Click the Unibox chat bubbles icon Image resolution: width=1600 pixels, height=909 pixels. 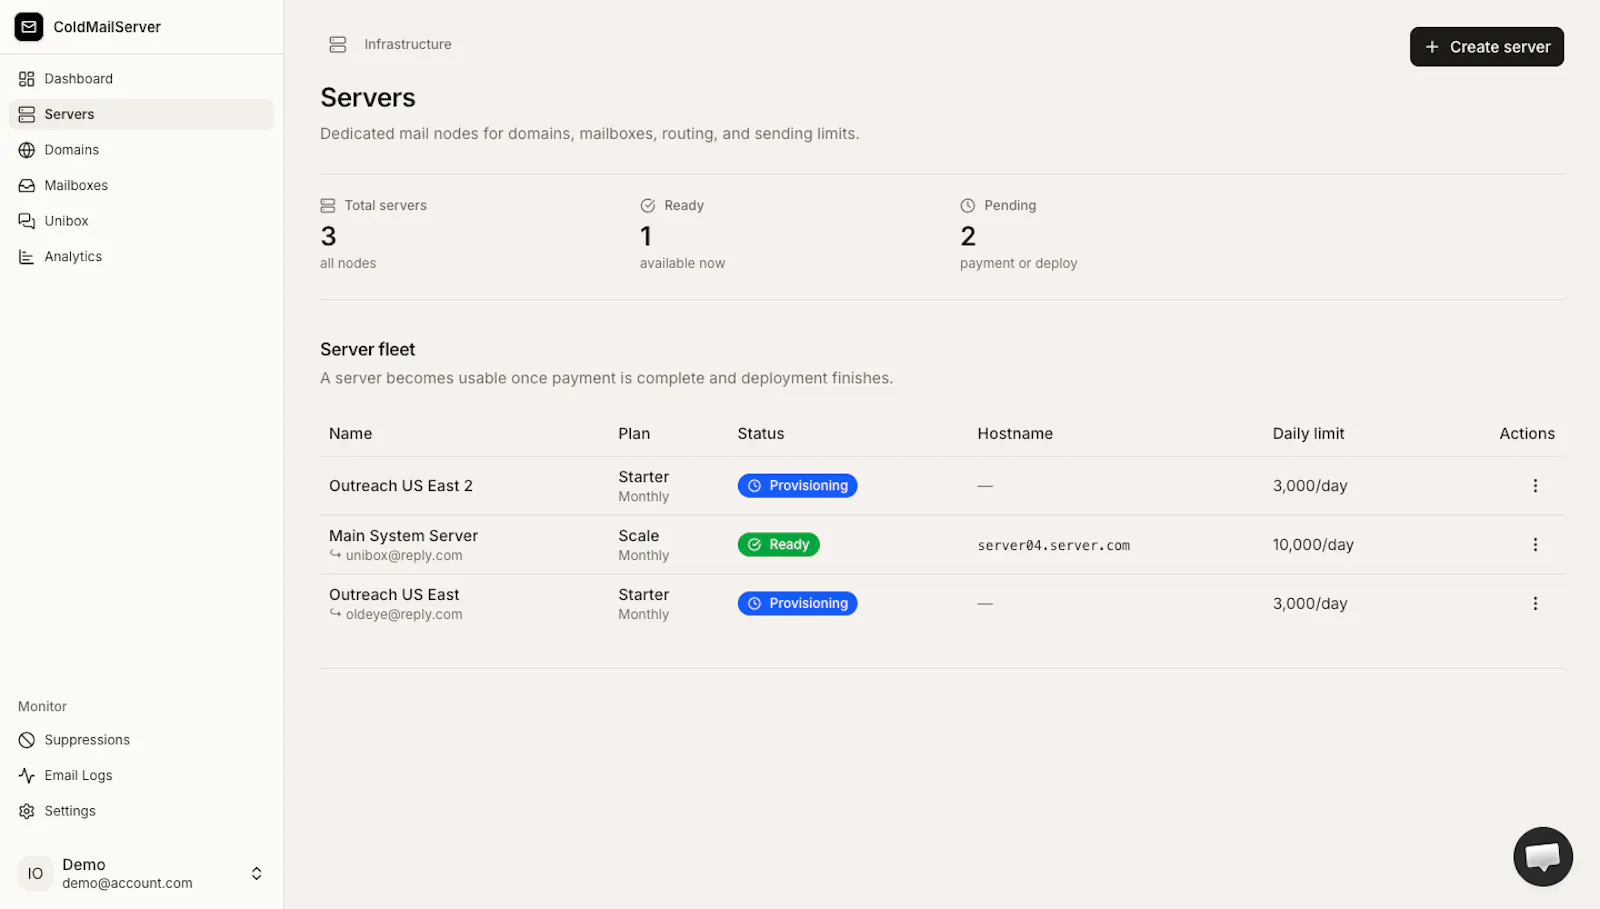pyautogui.click(x=27, y=221)
